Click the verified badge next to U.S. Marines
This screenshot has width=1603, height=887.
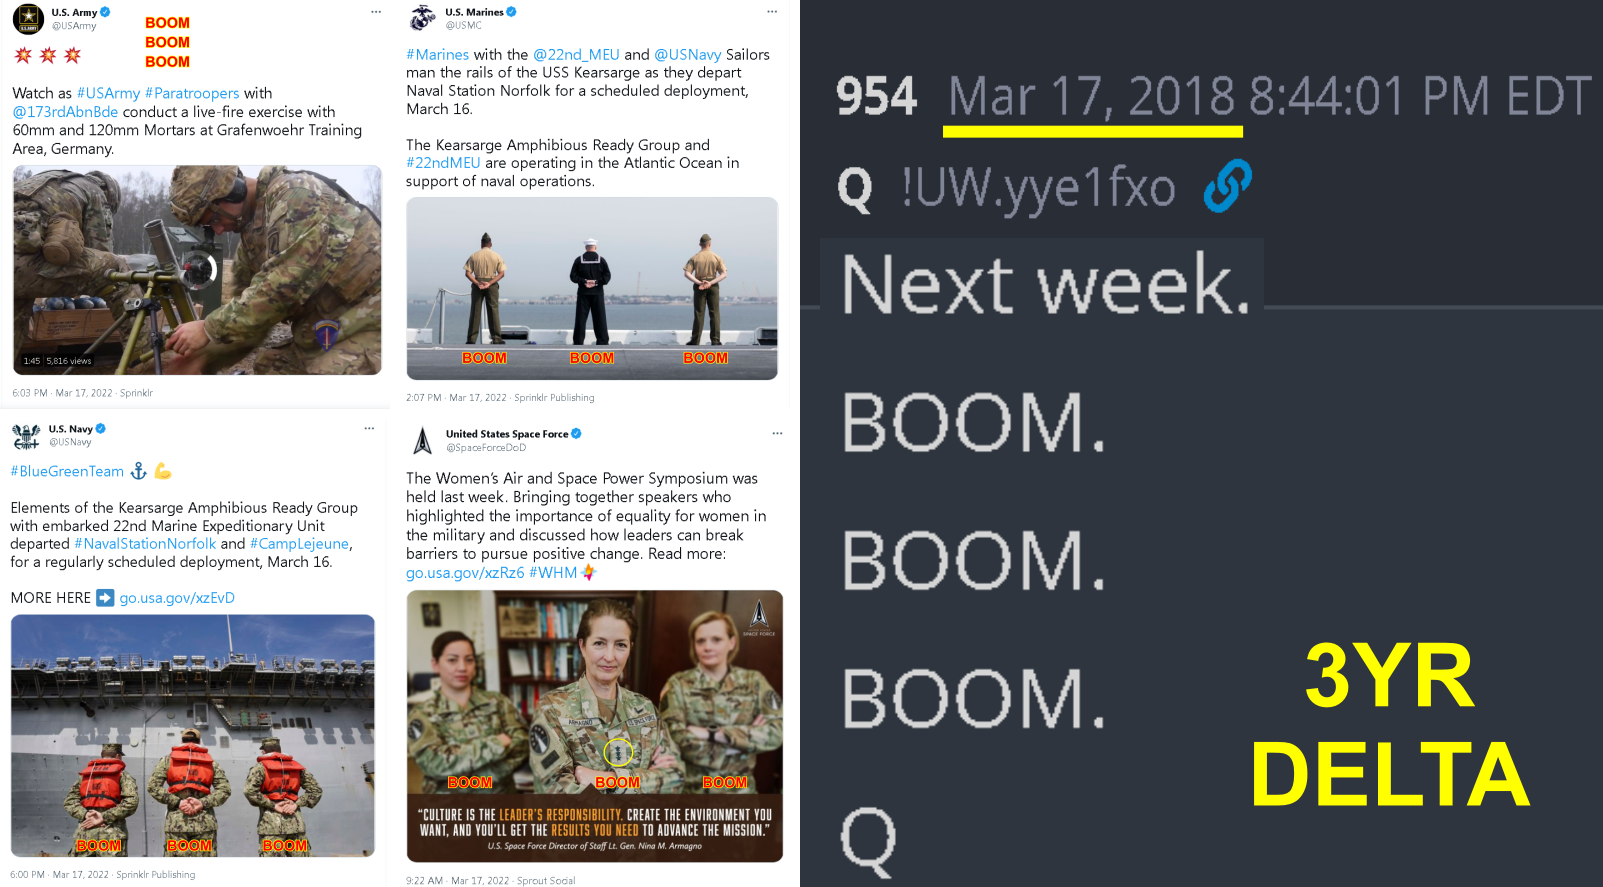click(x=511, y=12)
